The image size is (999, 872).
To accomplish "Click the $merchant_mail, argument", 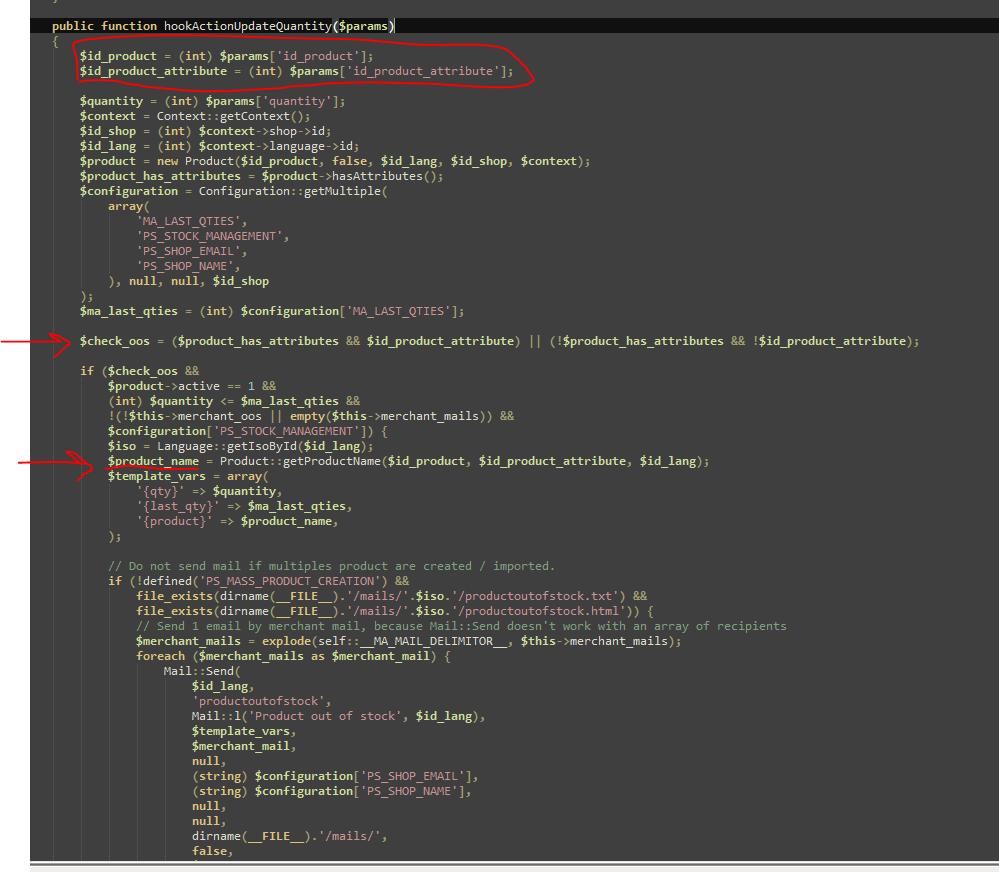I will 244,747.
